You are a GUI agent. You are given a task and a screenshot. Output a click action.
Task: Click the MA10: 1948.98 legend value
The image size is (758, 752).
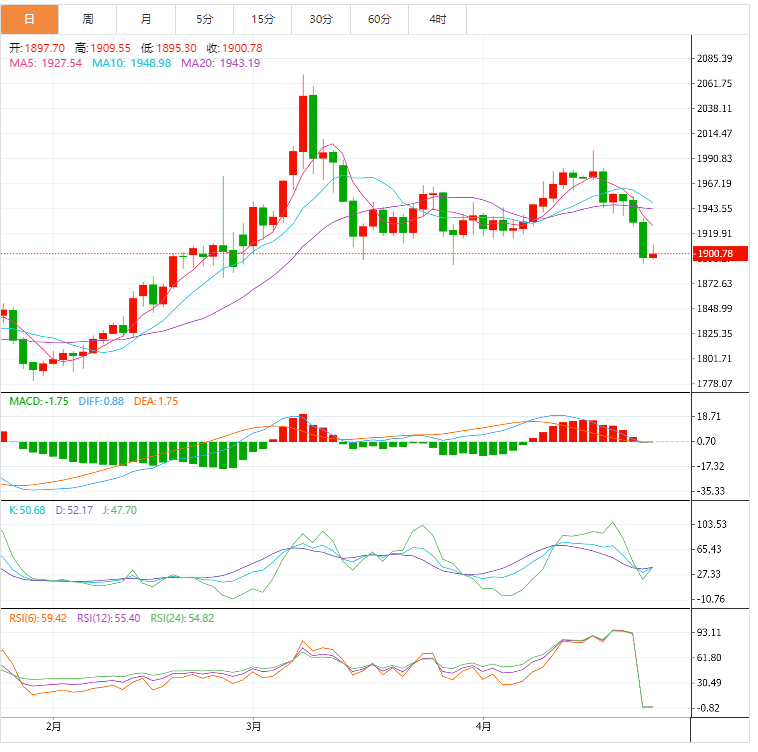[x=131, y=63]
